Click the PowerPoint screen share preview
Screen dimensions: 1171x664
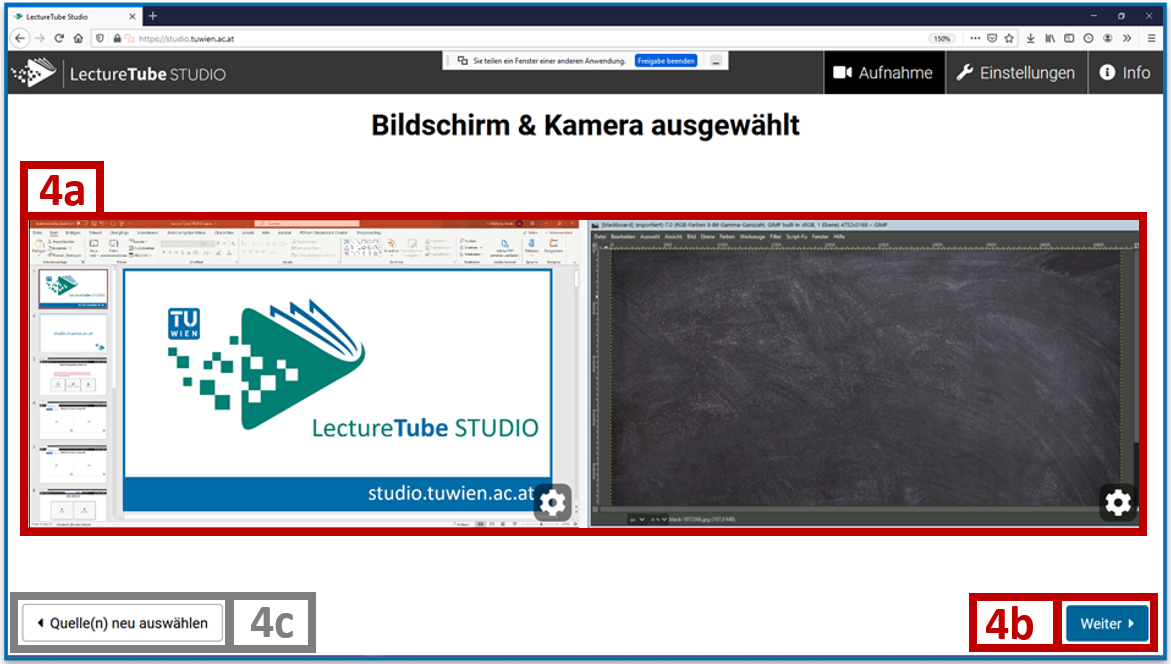click(x=304, y=373)
